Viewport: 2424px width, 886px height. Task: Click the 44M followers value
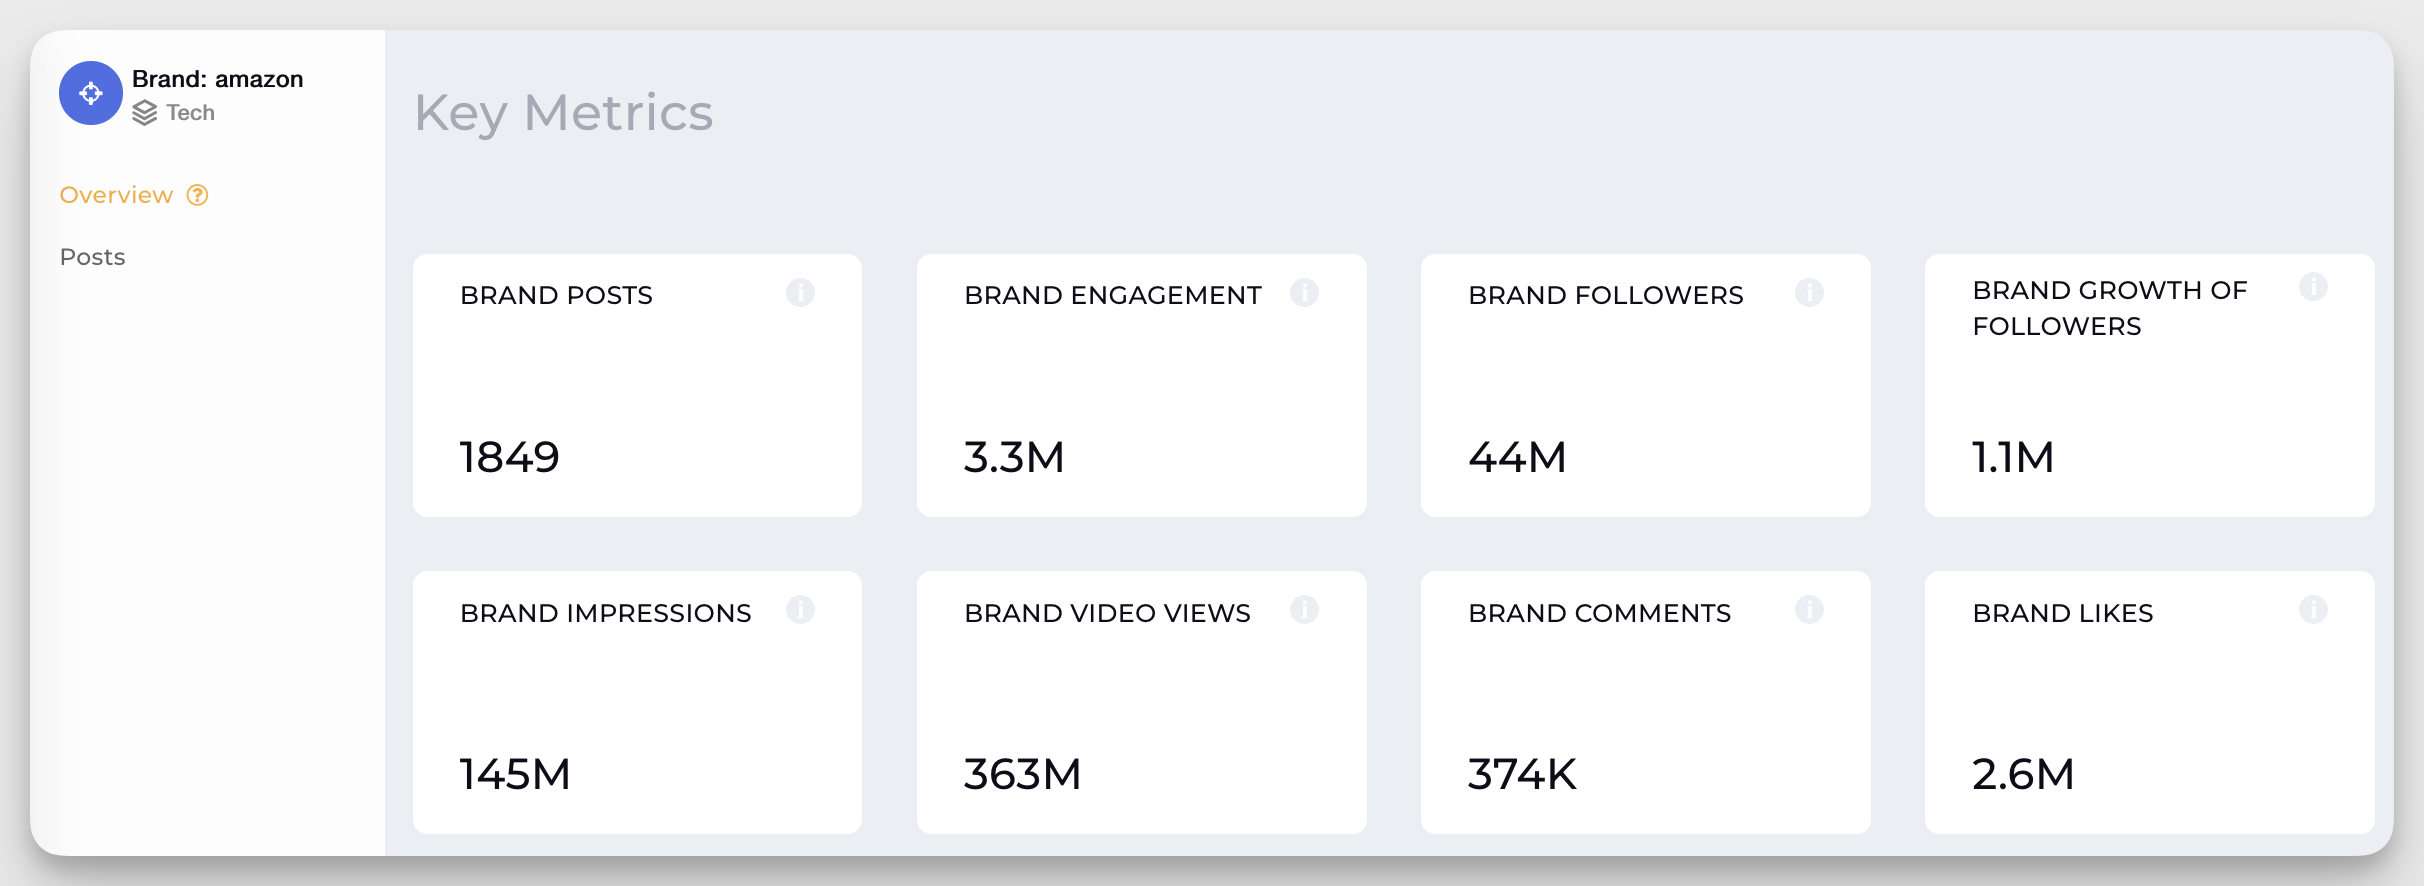click(x=1517, y=458)
